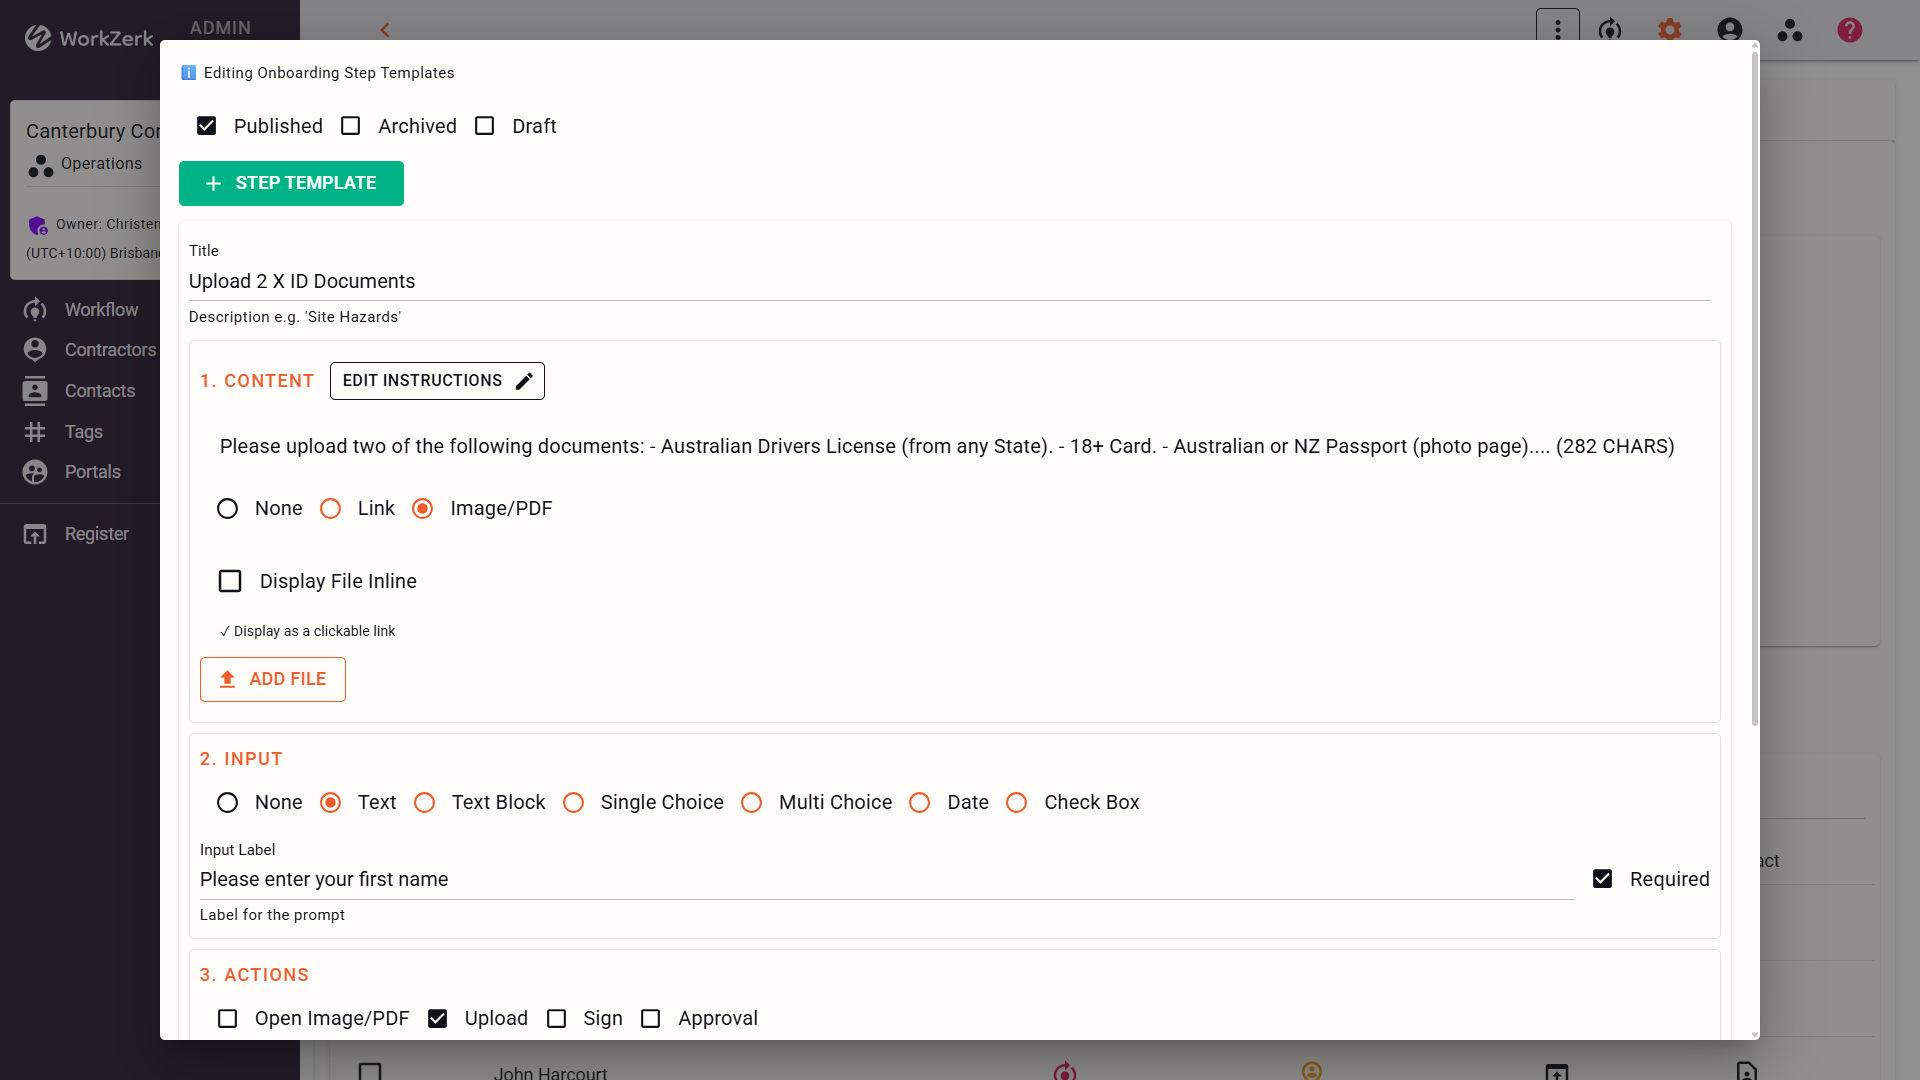Select the Single Choice input radio

[x=573, y=803]
